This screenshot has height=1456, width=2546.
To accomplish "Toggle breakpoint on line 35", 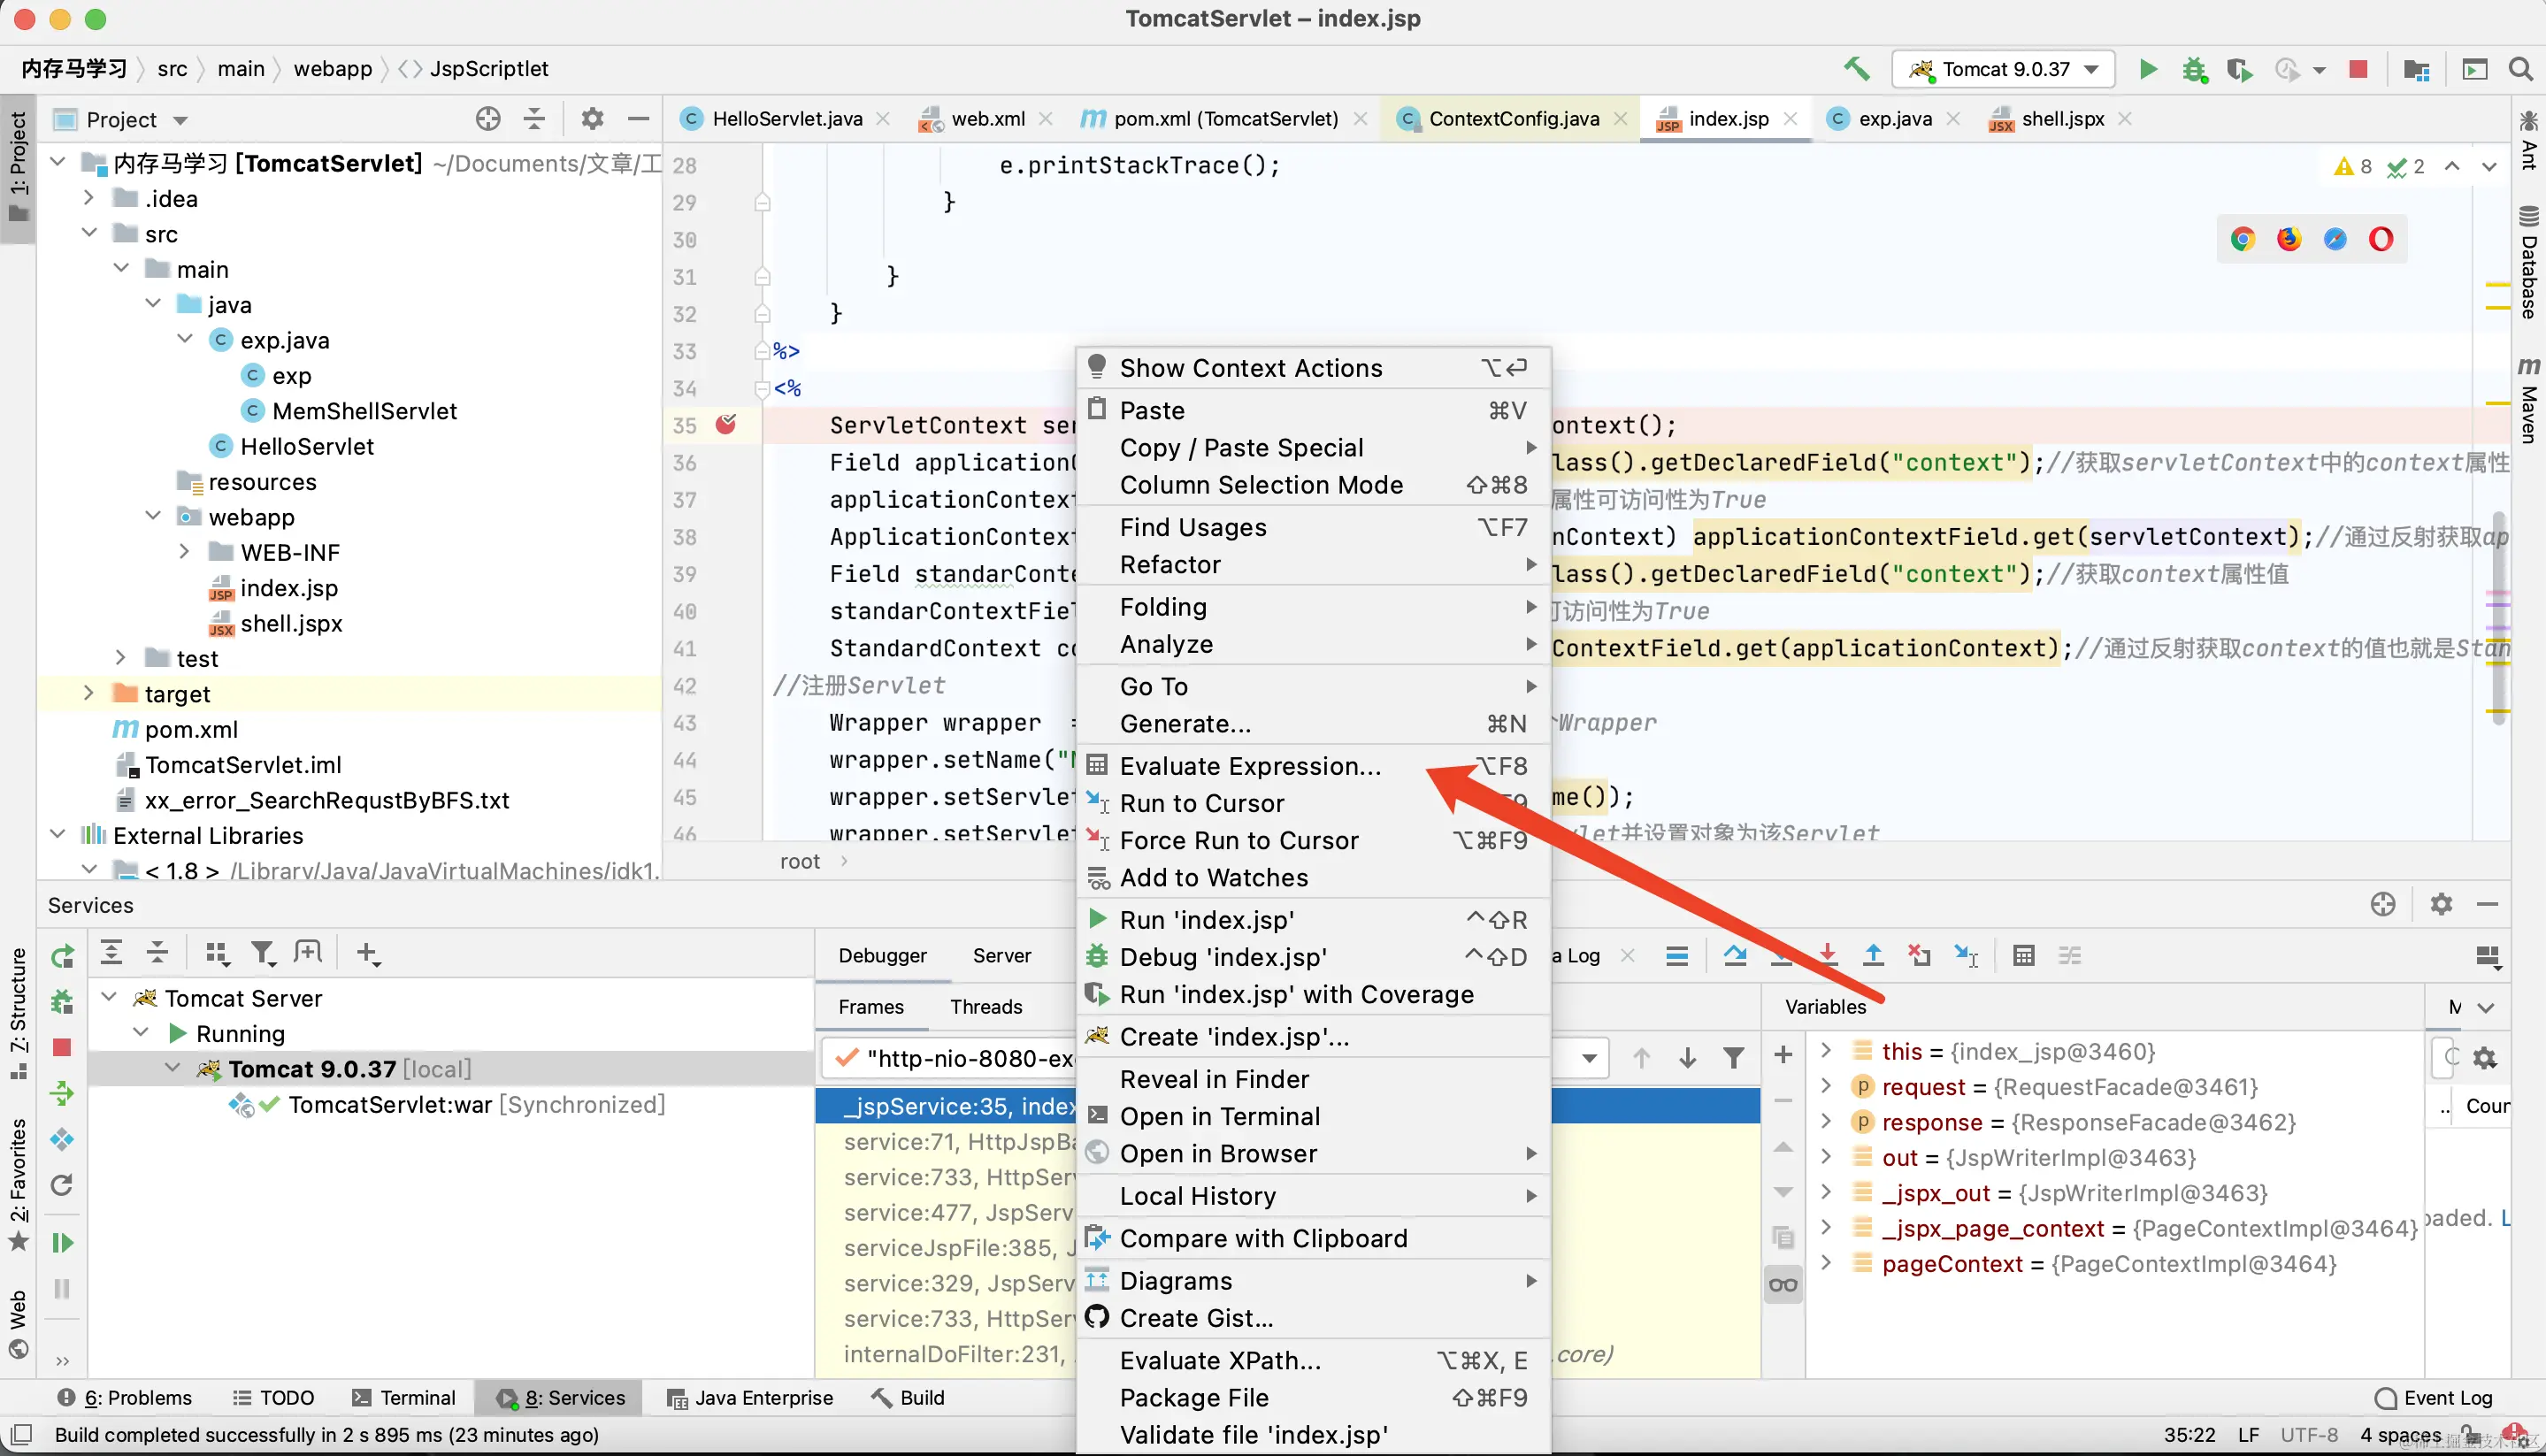I will 726,425.
